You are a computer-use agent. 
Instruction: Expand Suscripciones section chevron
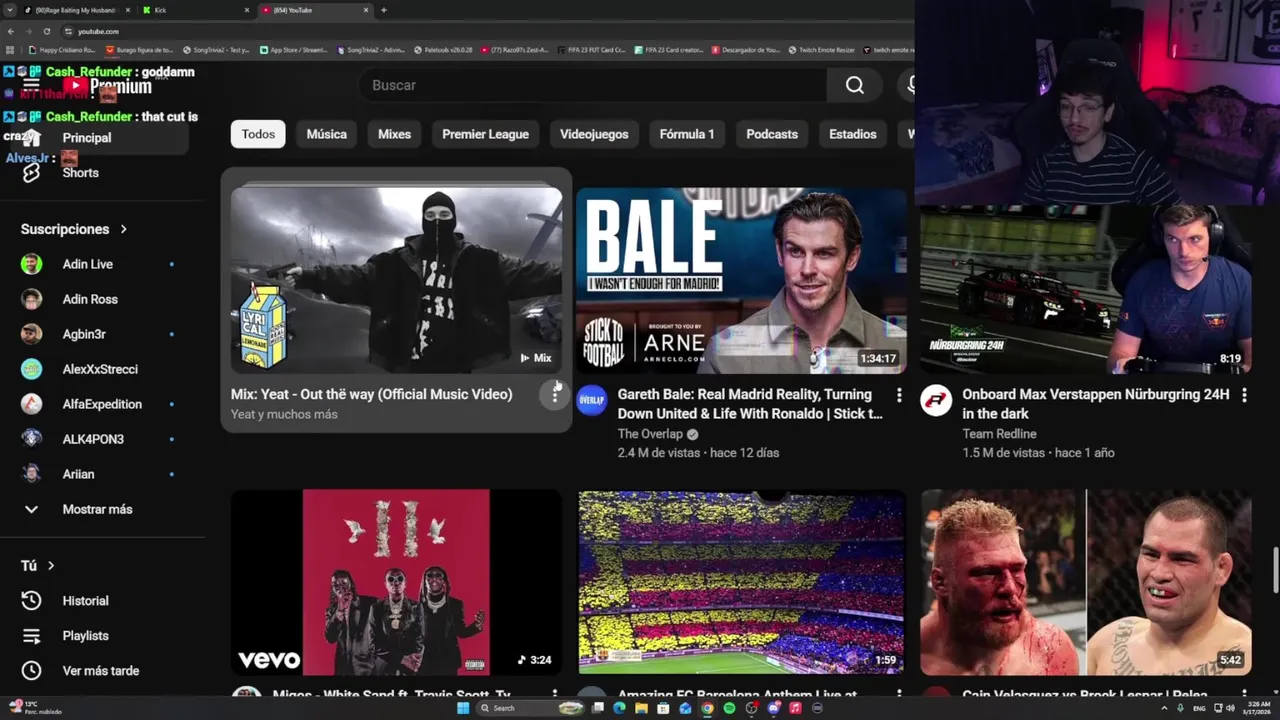(x=124, y=229)
